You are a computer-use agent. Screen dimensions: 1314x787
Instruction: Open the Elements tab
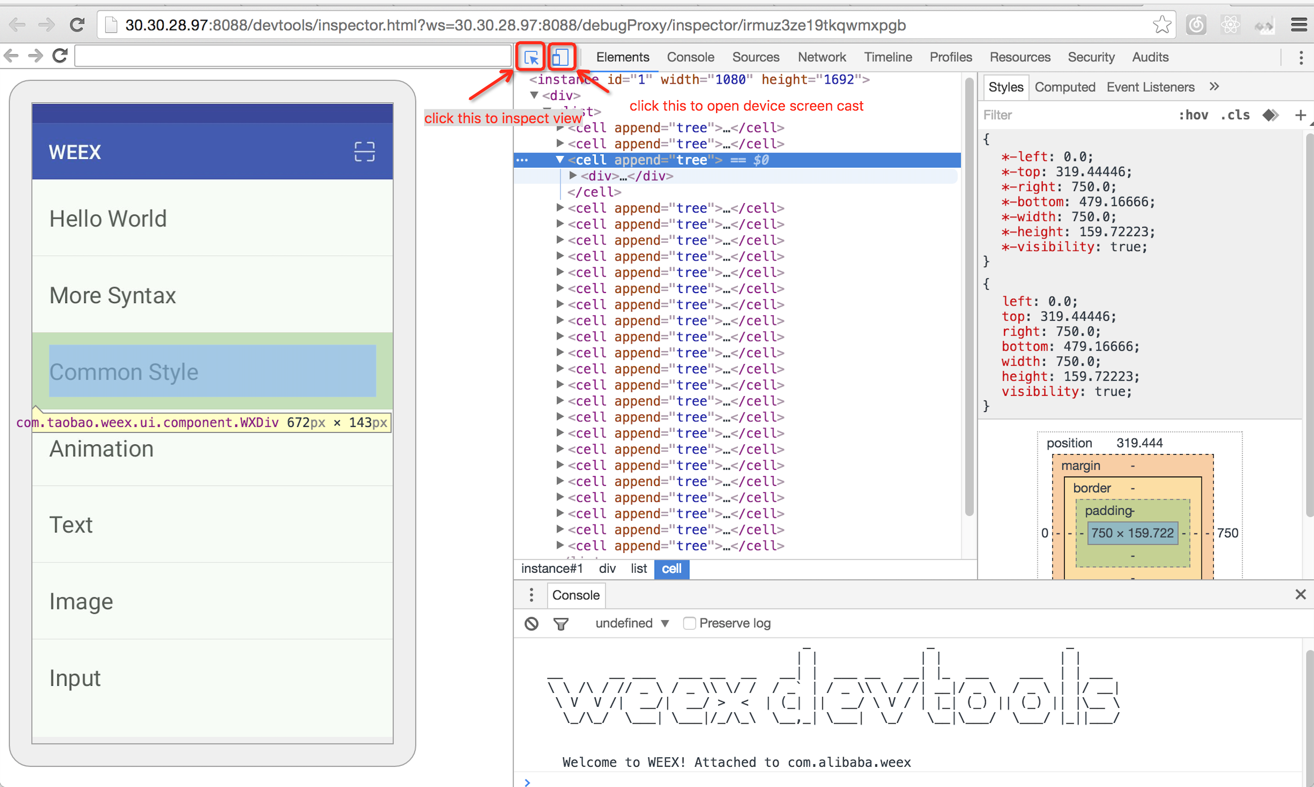click(622, 58)
